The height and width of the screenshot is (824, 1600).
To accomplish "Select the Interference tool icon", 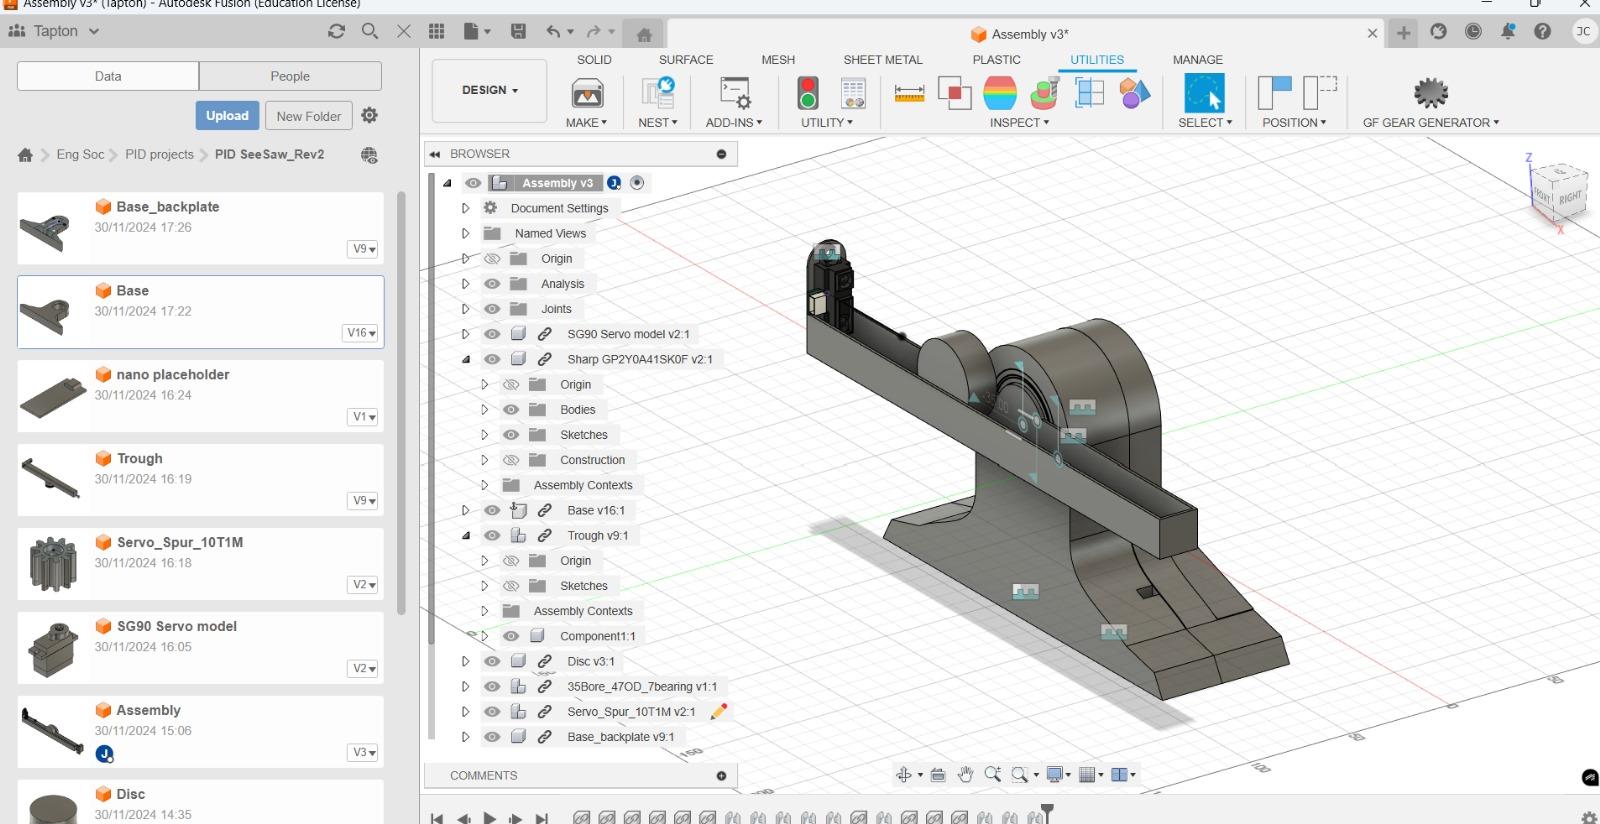I will (x=954, y=93).
